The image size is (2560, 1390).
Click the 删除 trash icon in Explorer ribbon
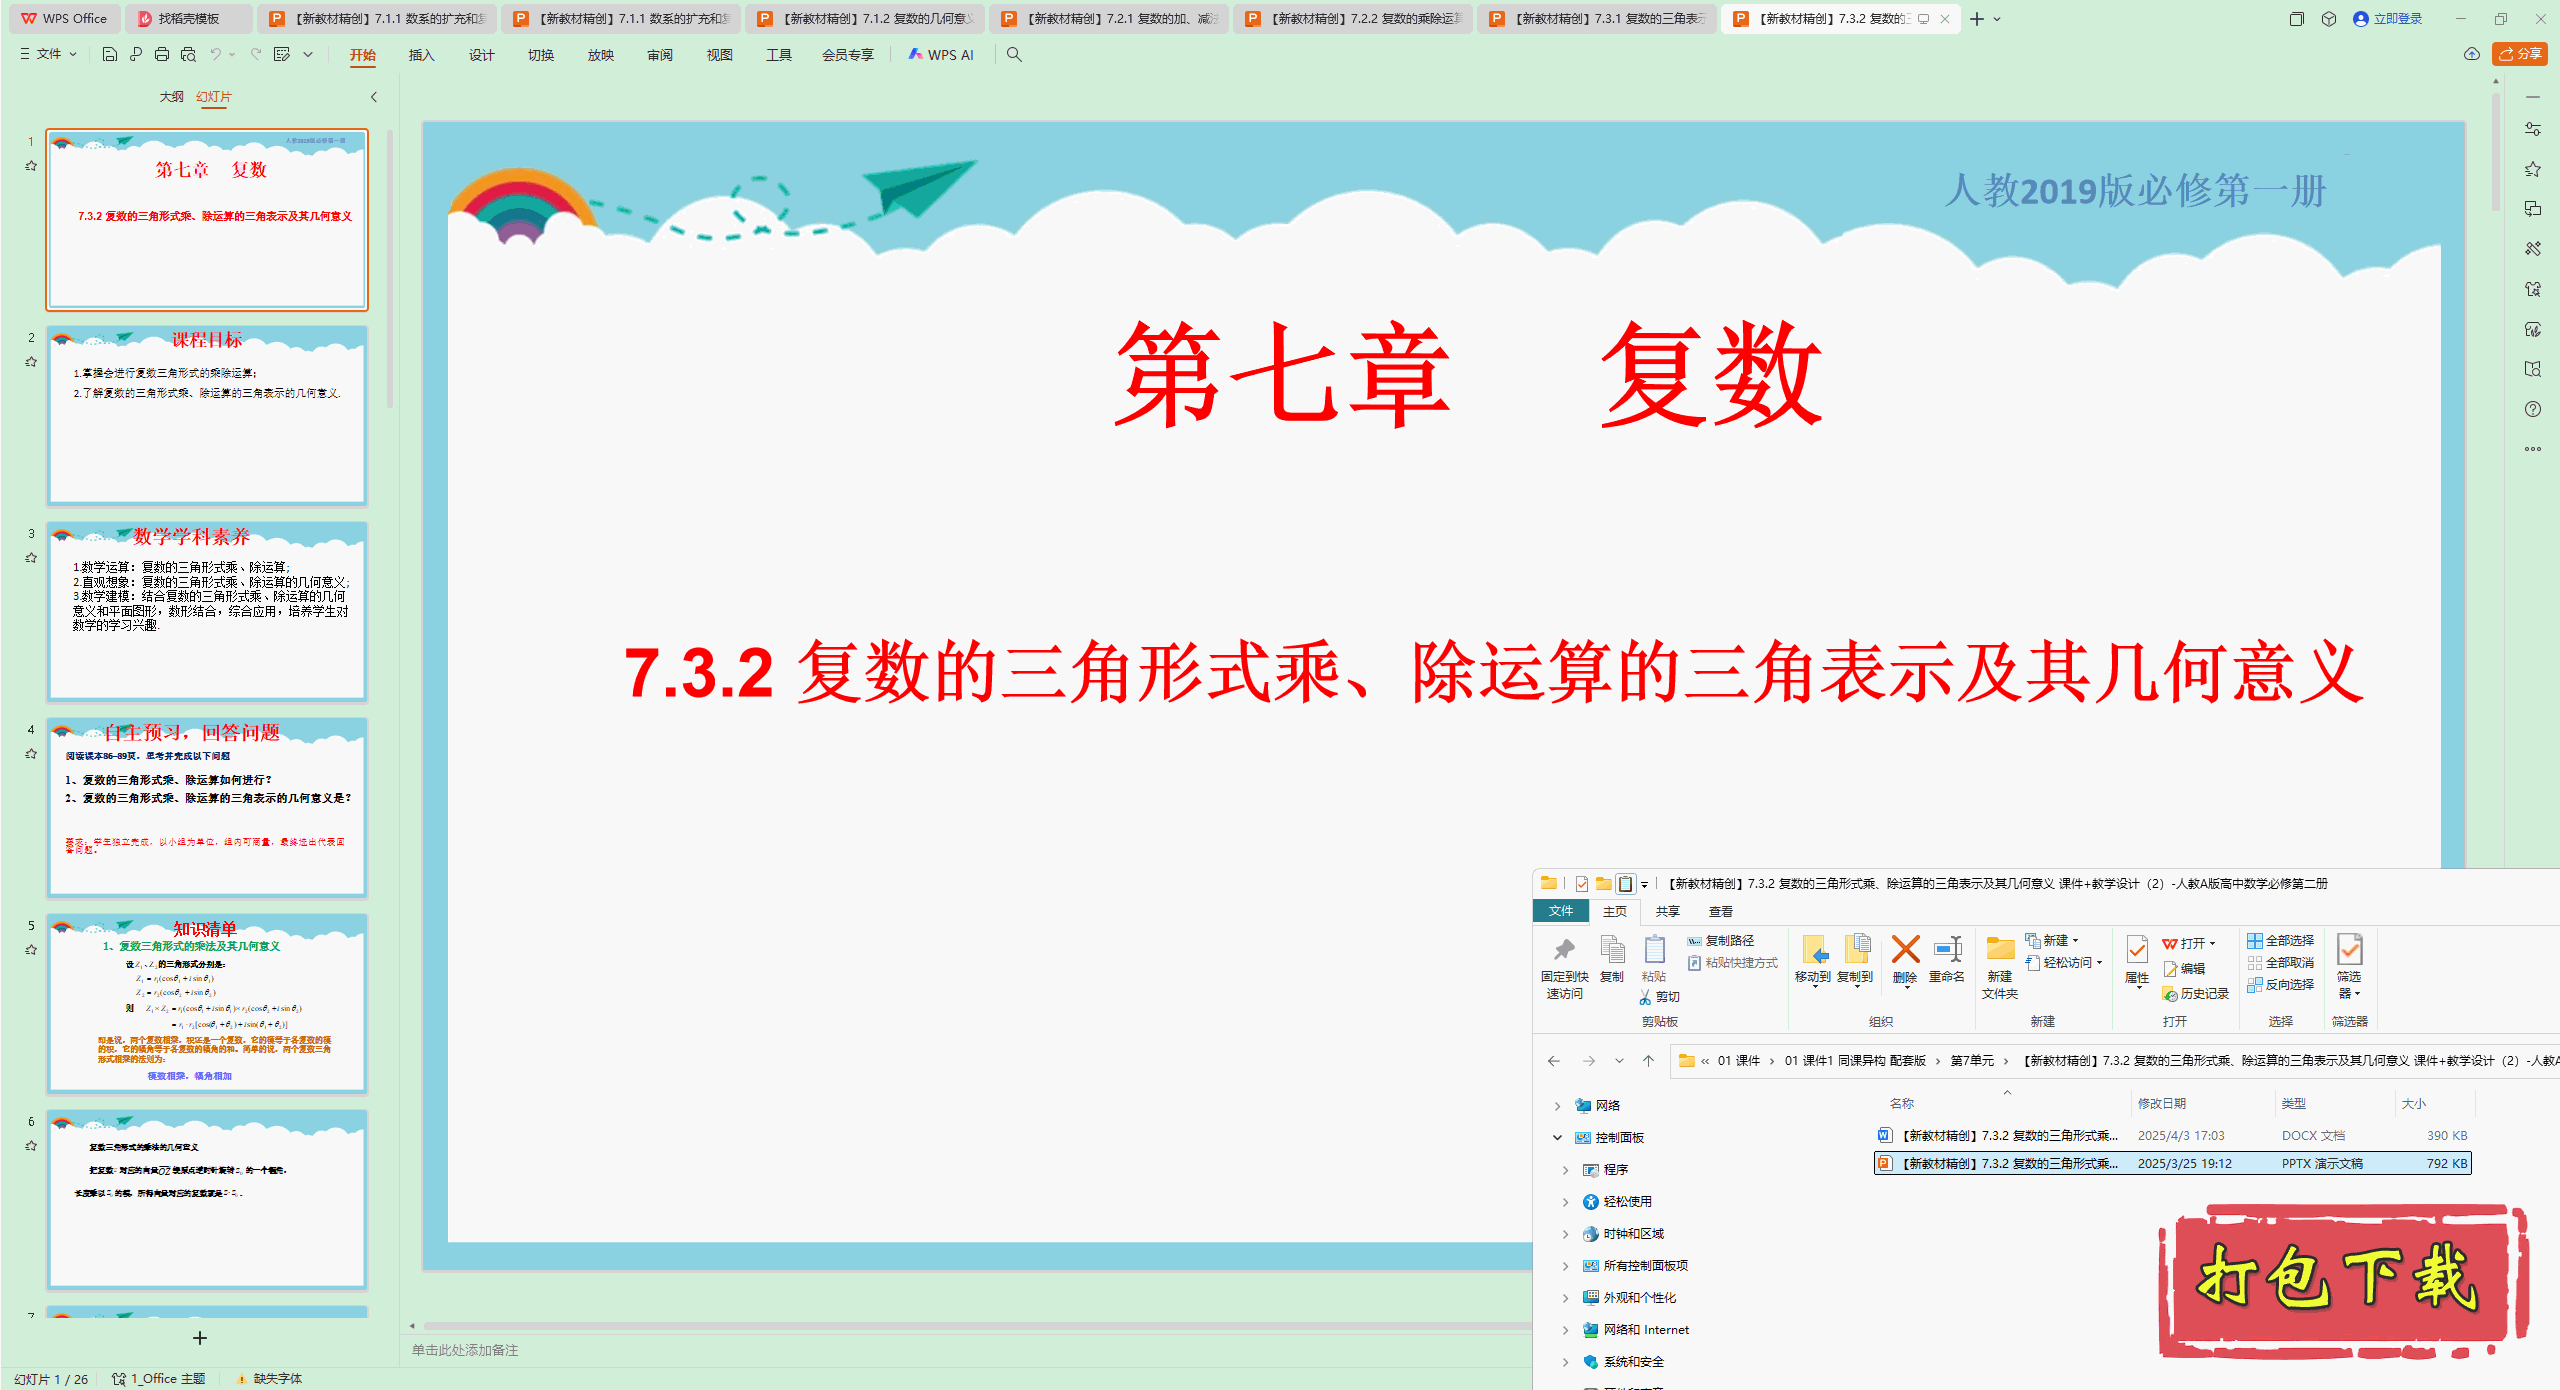pos(1904,950)
